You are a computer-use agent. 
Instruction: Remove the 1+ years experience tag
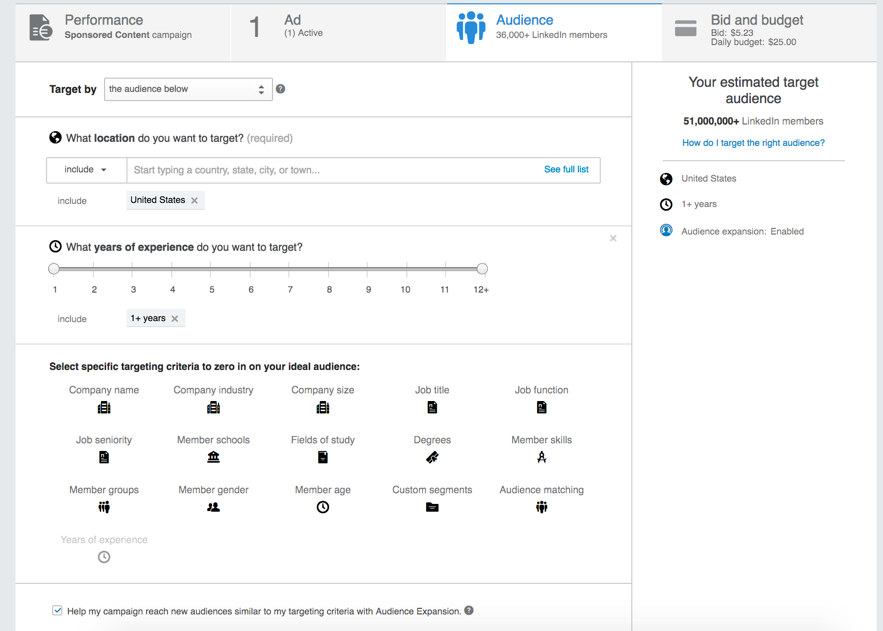(175, 319)
